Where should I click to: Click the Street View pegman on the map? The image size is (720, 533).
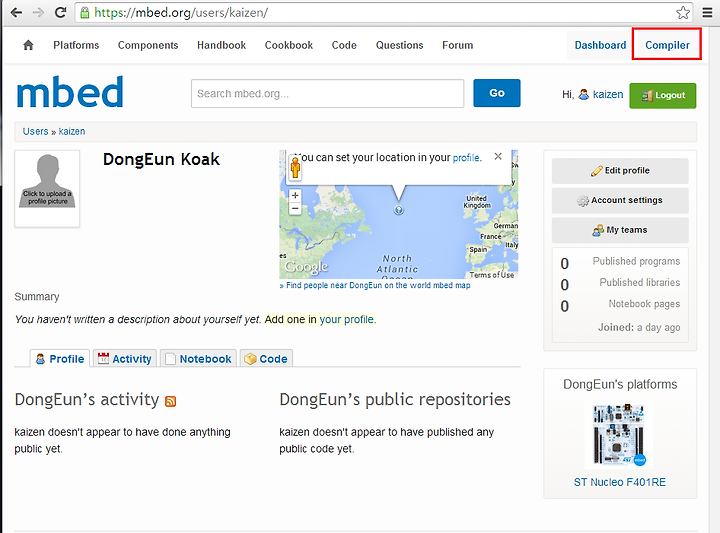tap(295, 167)
